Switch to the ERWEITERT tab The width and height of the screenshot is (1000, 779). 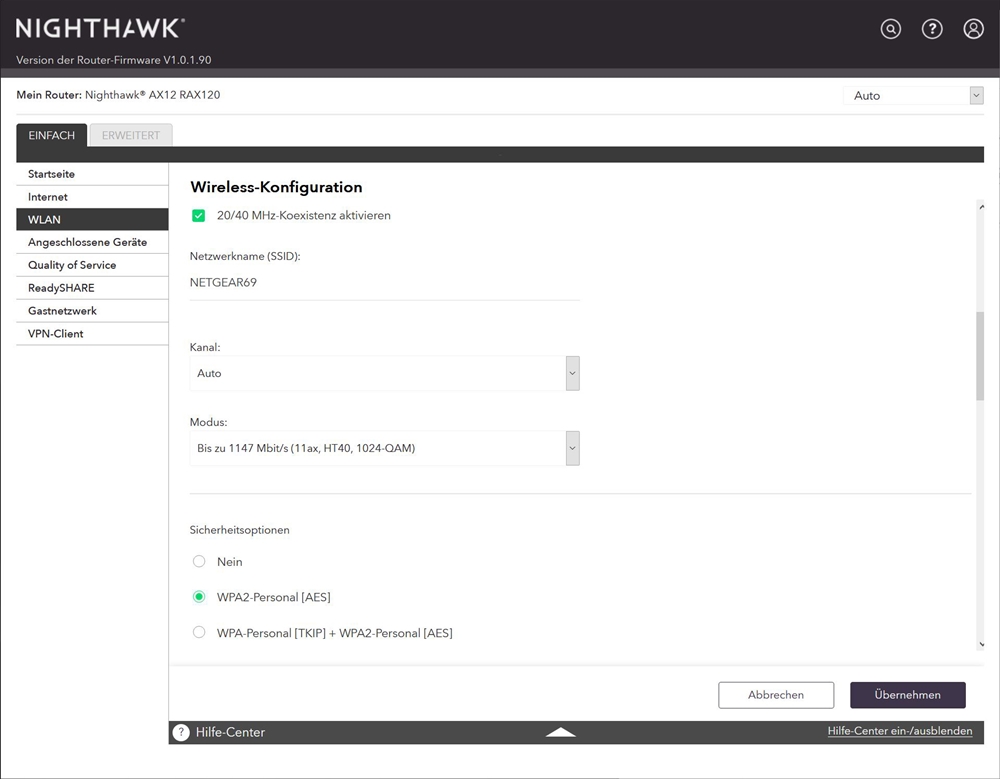tap(131, 136)
